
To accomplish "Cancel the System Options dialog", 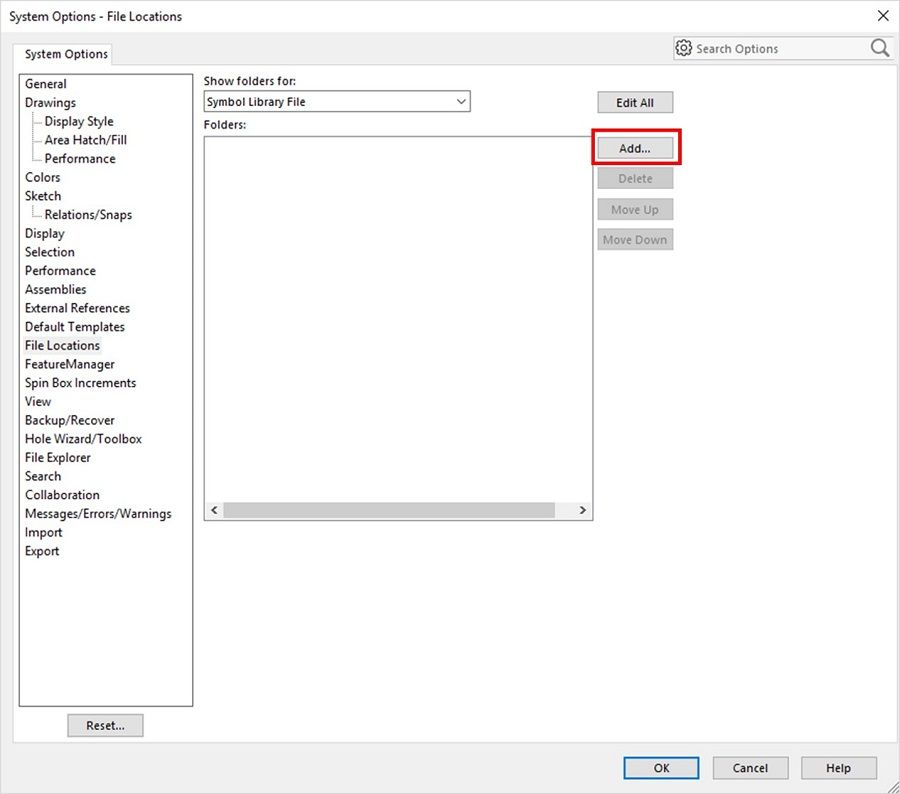I will pyautogui.click(x=750, y=768).
